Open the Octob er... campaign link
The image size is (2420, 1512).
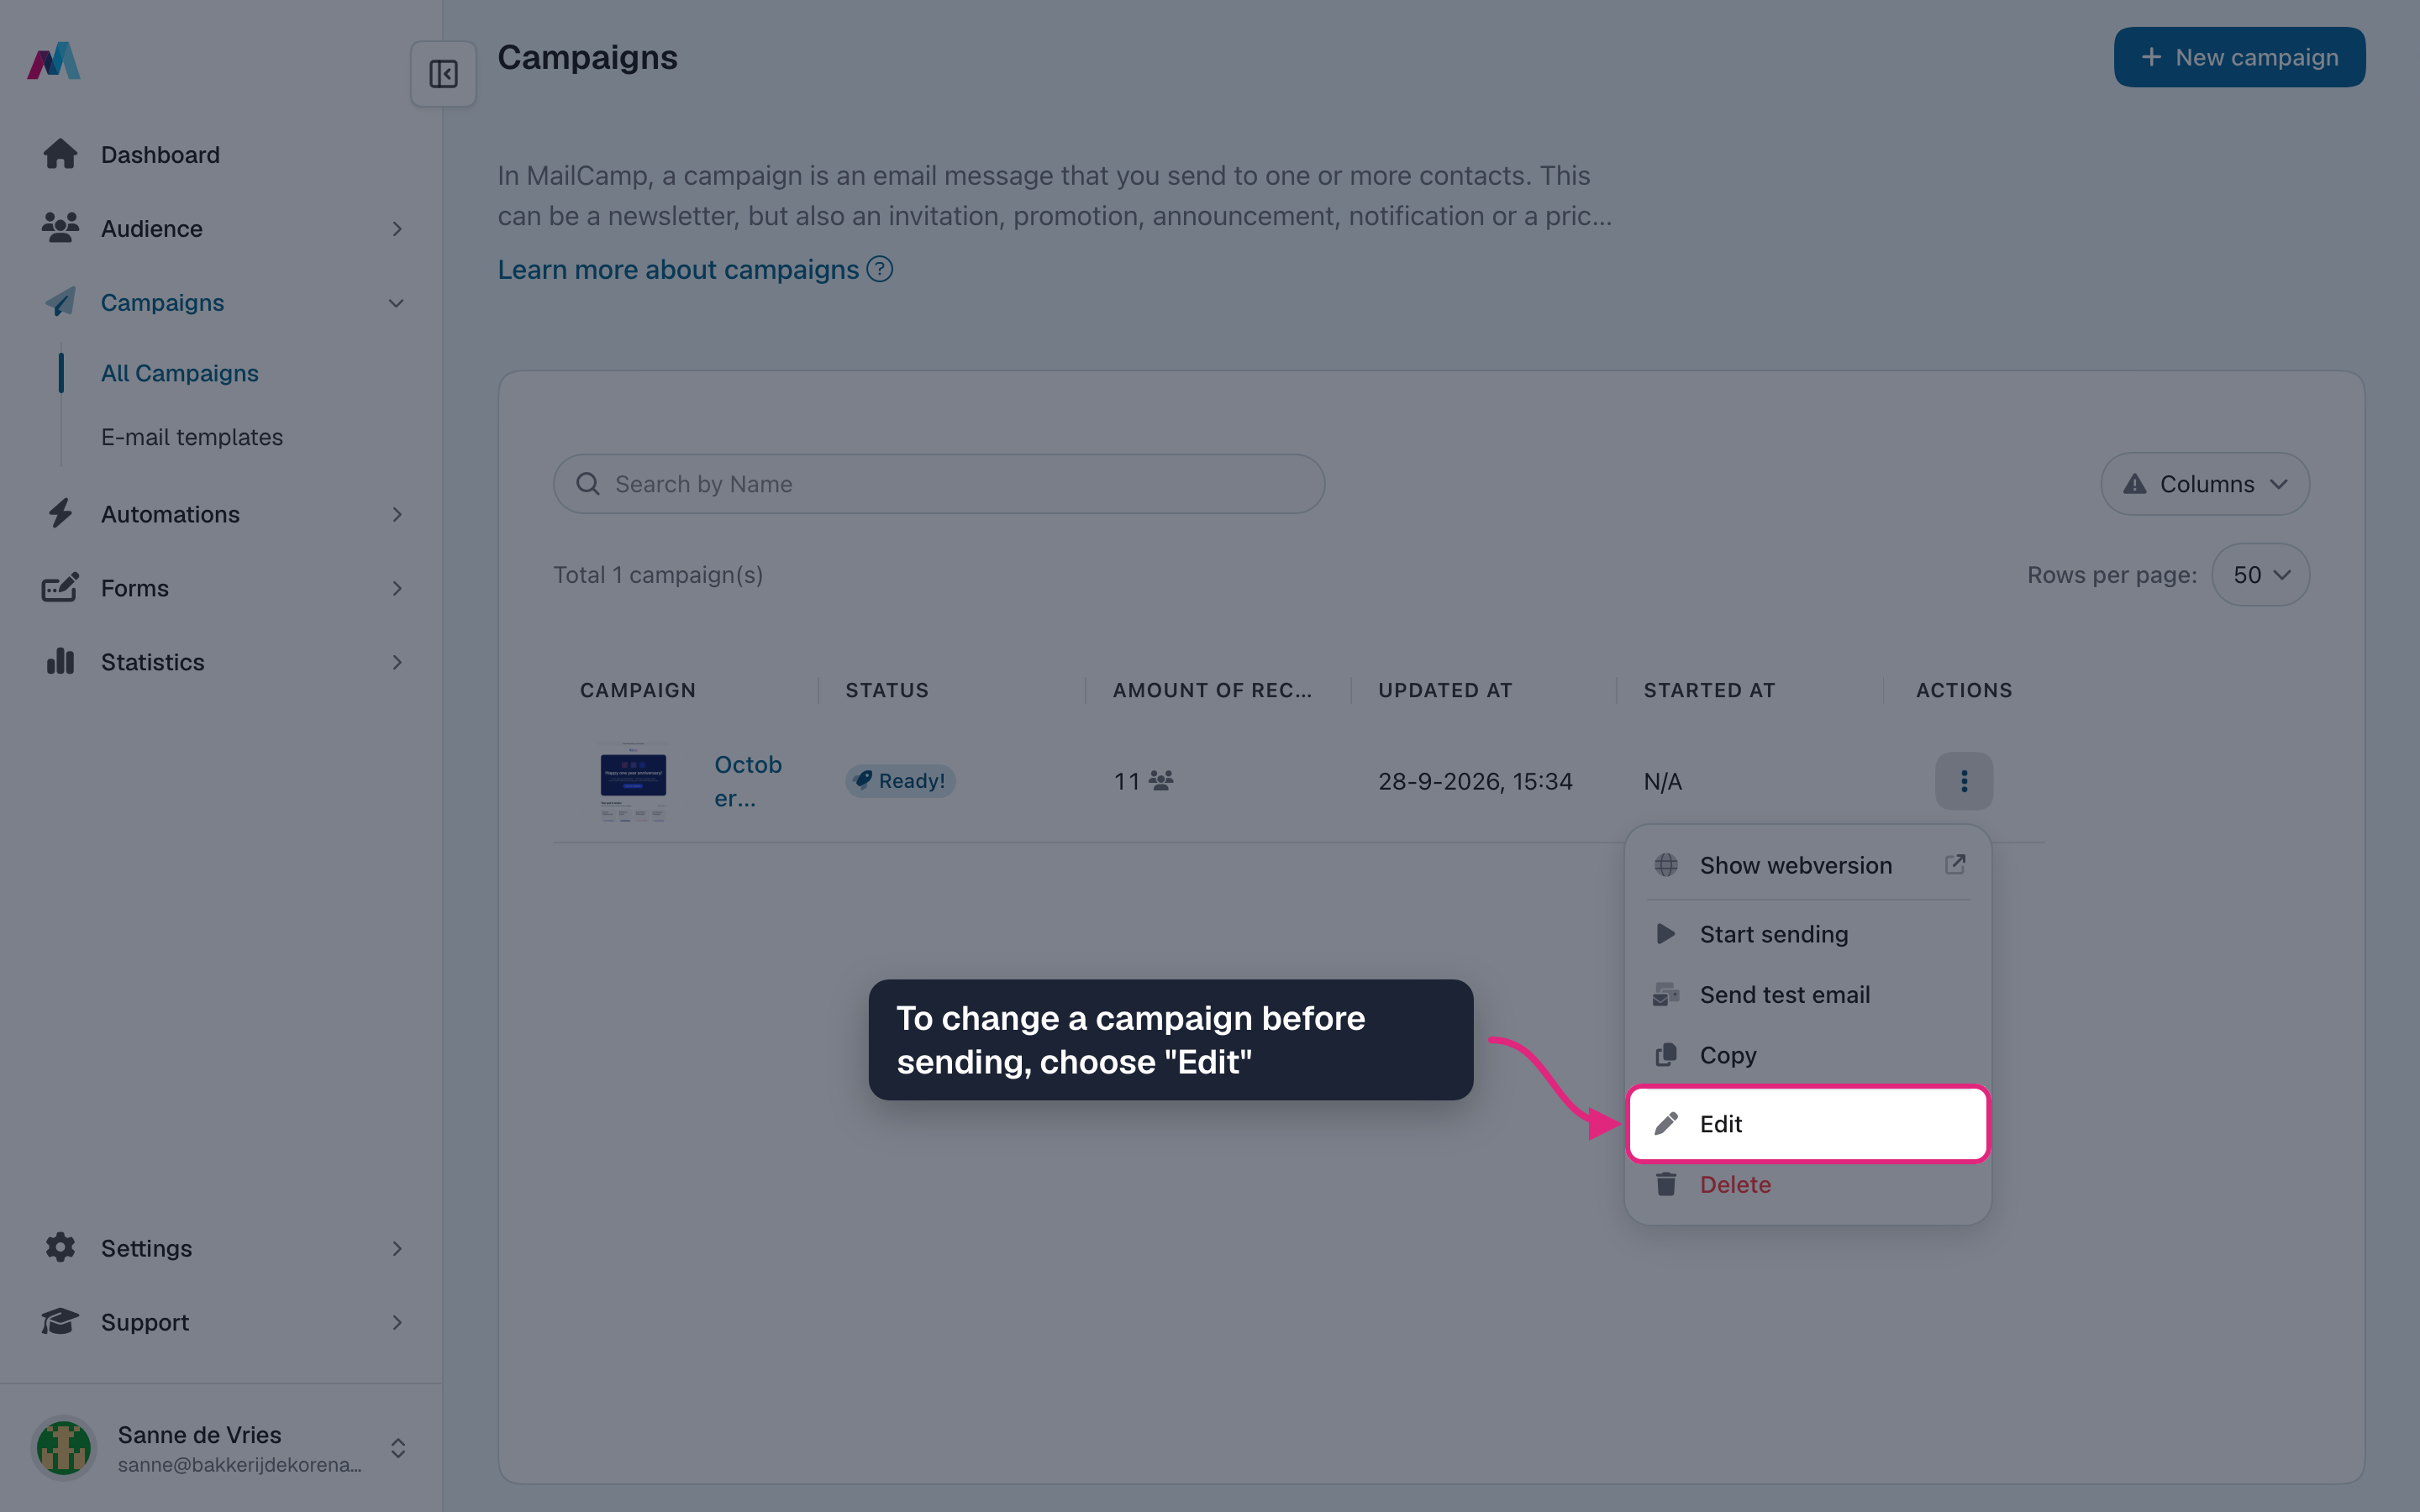tap(748, 781)
